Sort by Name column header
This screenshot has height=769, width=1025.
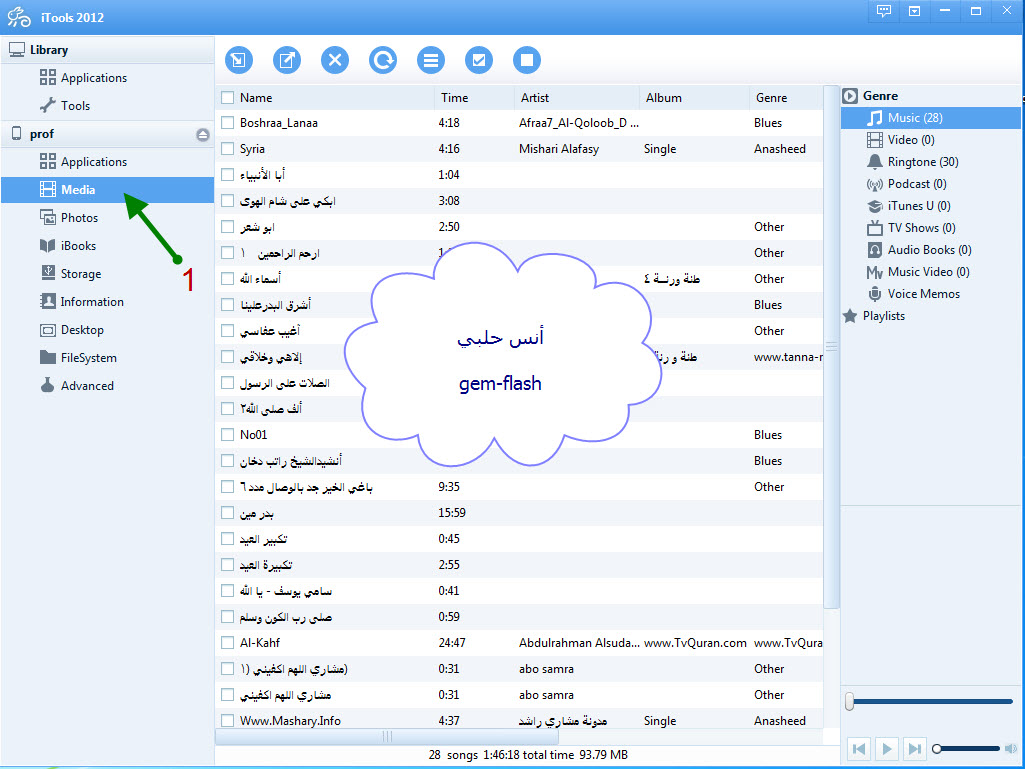click(256, 97)
